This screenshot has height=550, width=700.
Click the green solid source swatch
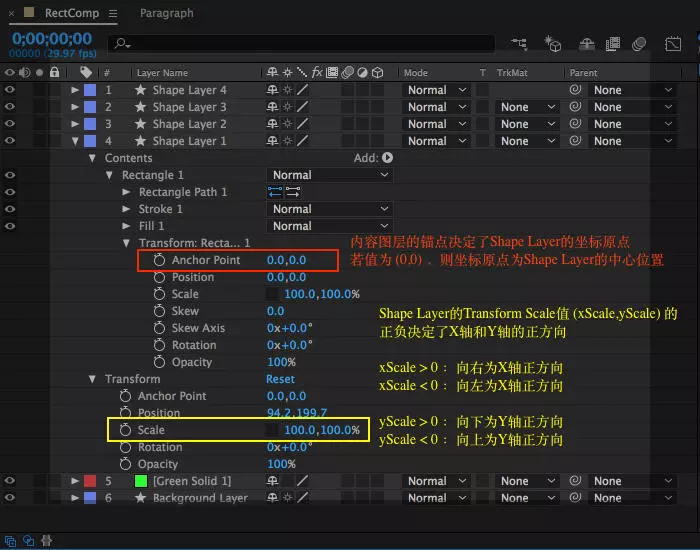click(x=141, y=481)
